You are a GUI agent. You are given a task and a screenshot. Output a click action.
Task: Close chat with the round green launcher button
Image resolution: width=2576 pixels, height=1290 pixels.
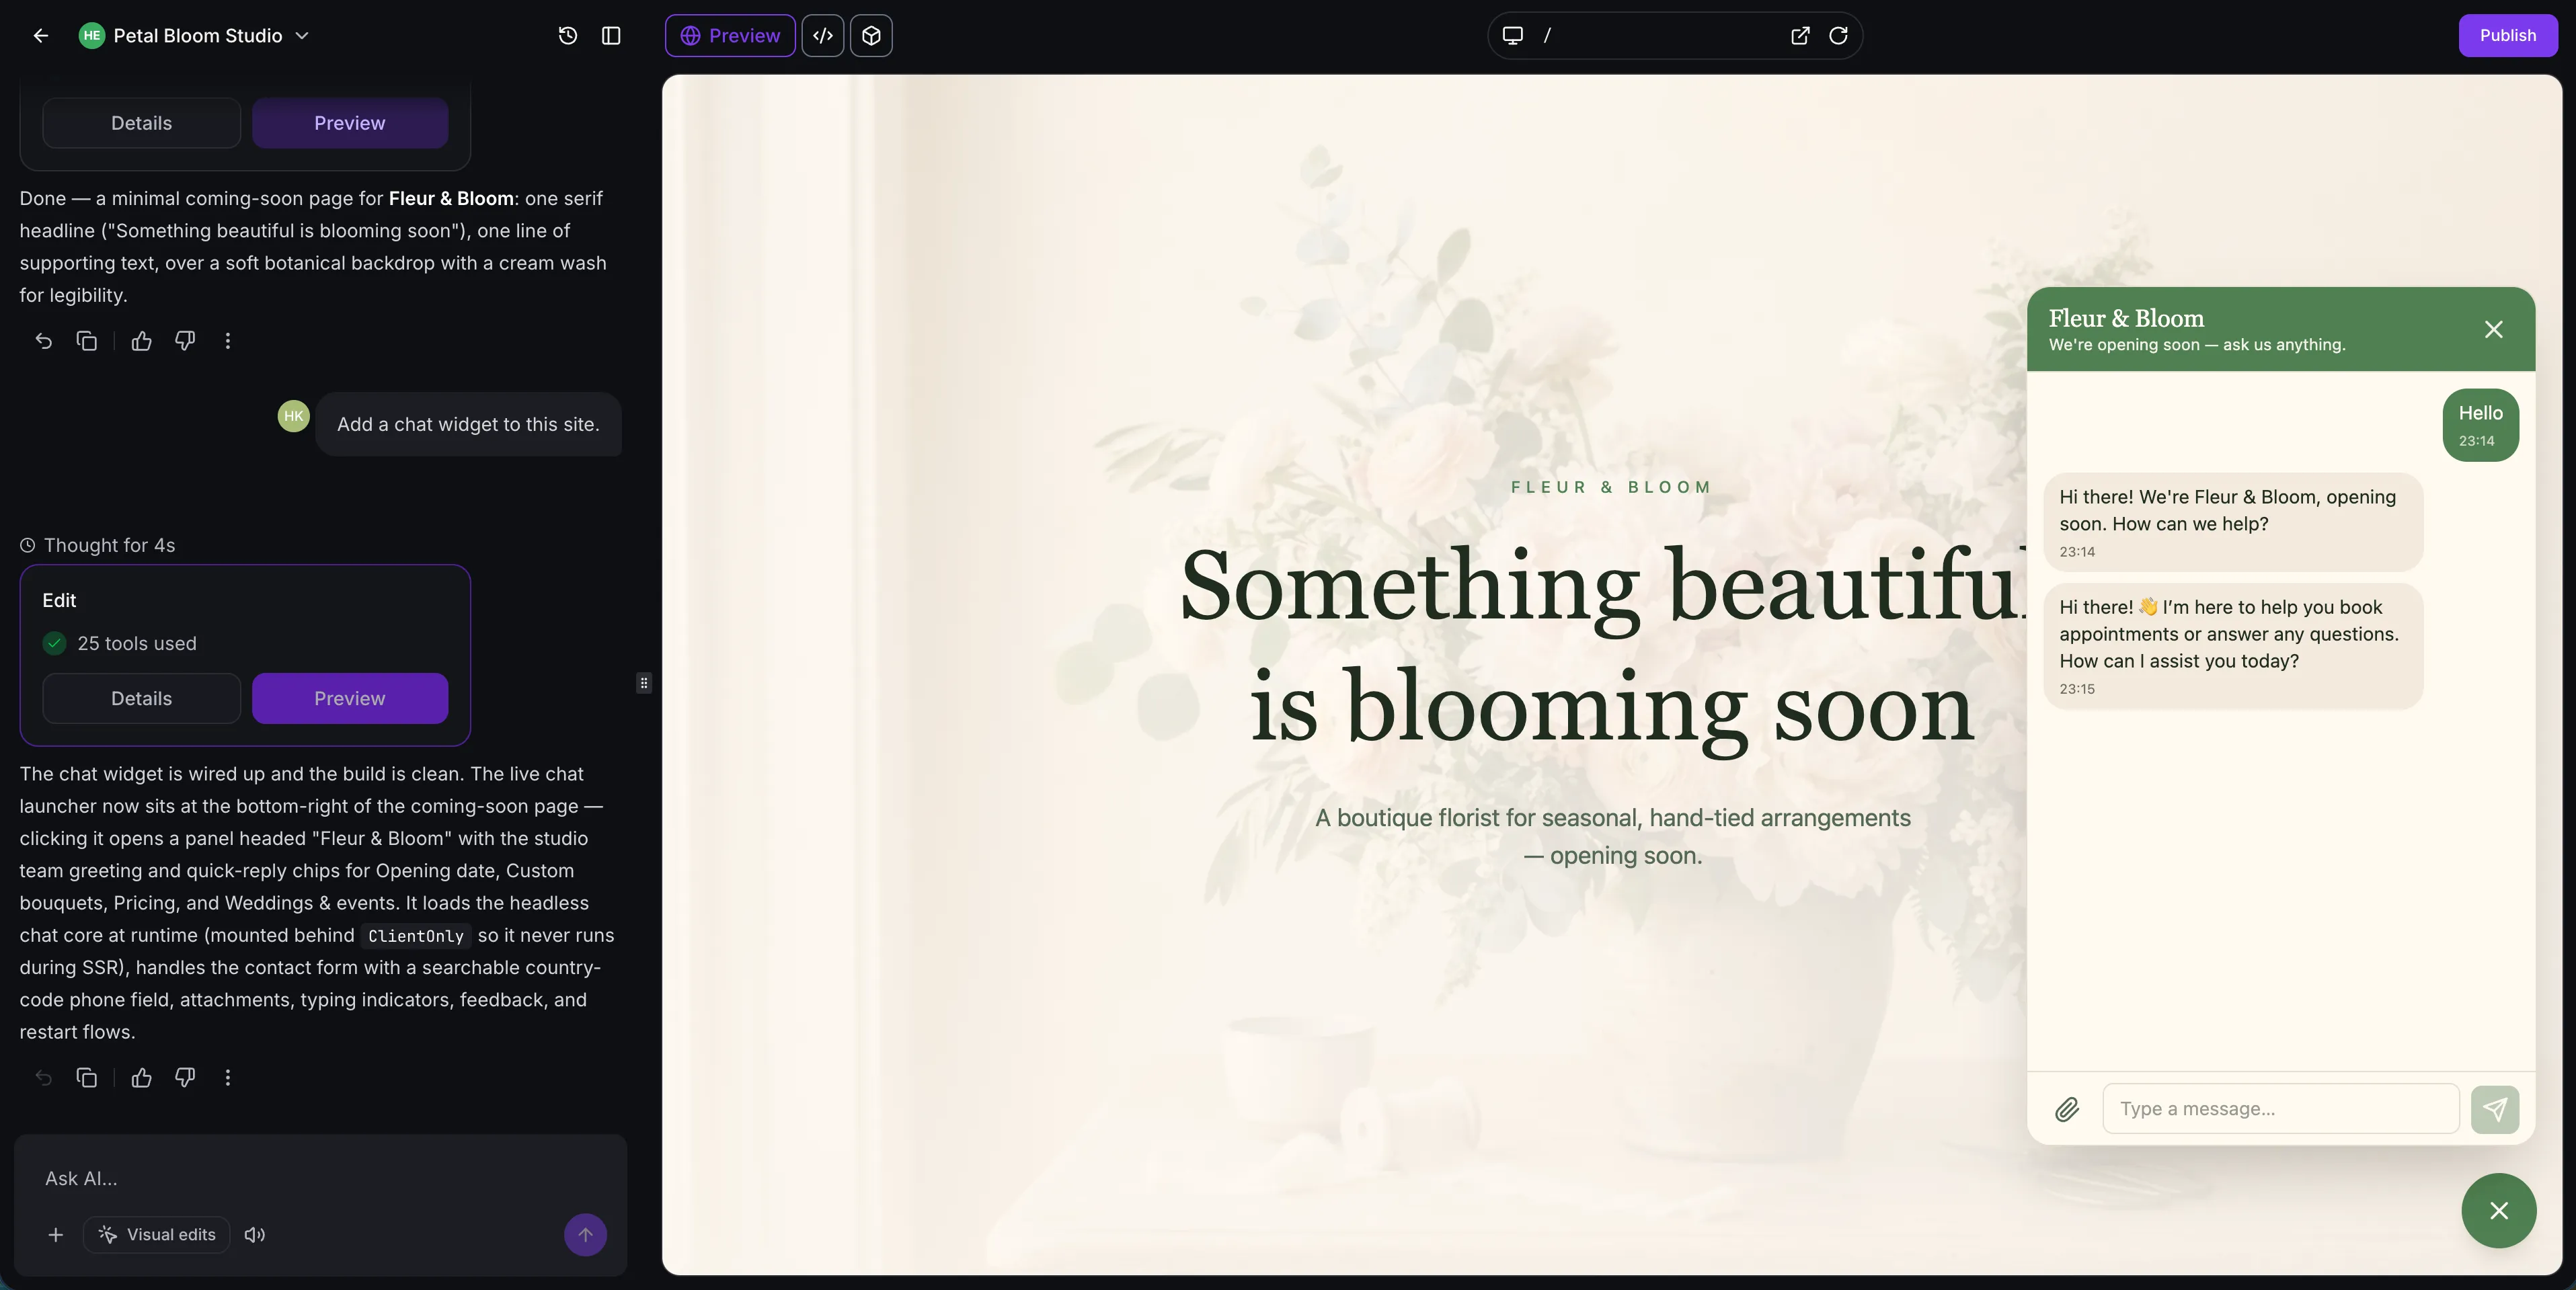click(2499, 1211)
